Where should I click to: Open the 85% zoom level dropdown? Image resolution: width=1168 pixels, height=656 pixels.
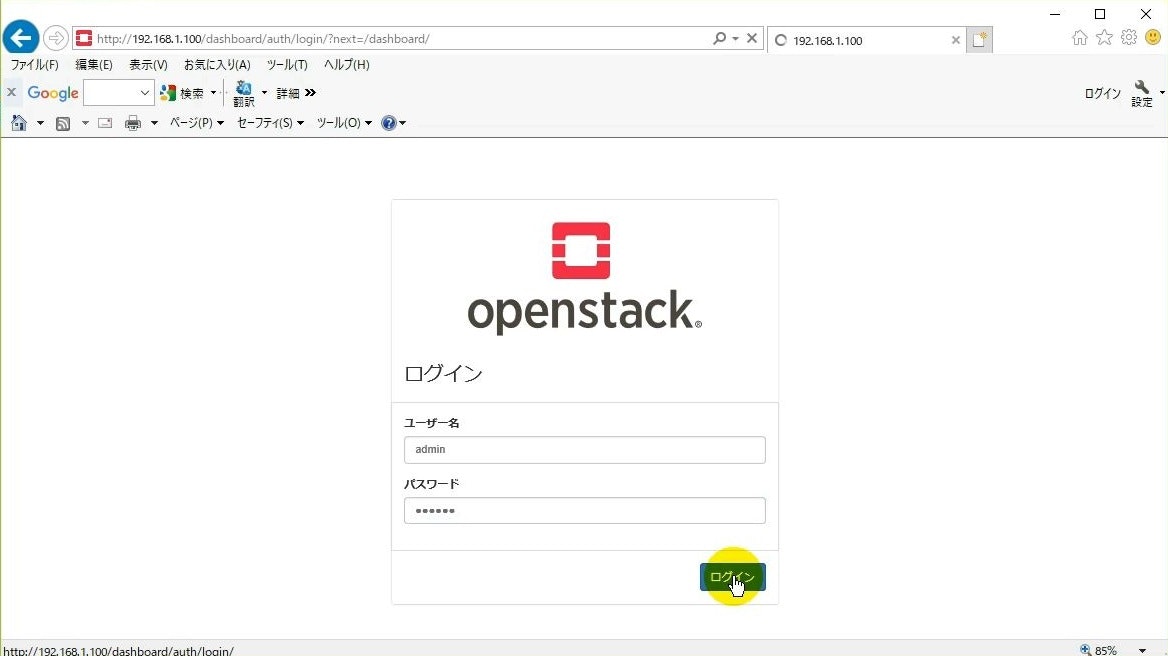pos(1143,651)
